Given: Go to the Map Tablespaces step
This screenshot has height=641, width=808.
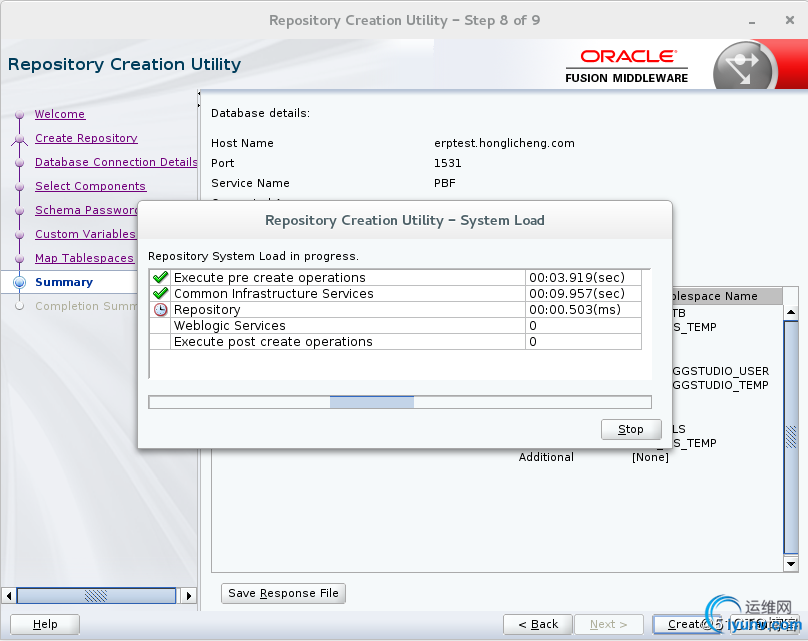Looking at the screenshot, I should click(84, 258).
